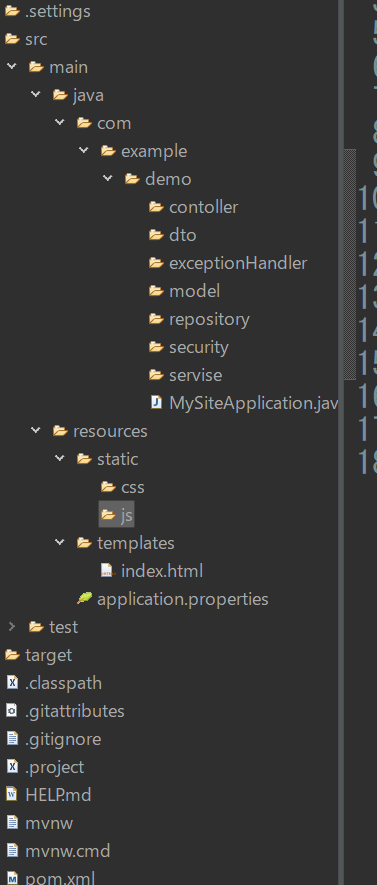The image size is (377, 885).
Task: Click the templates folder icon
Action: (84, 543)
